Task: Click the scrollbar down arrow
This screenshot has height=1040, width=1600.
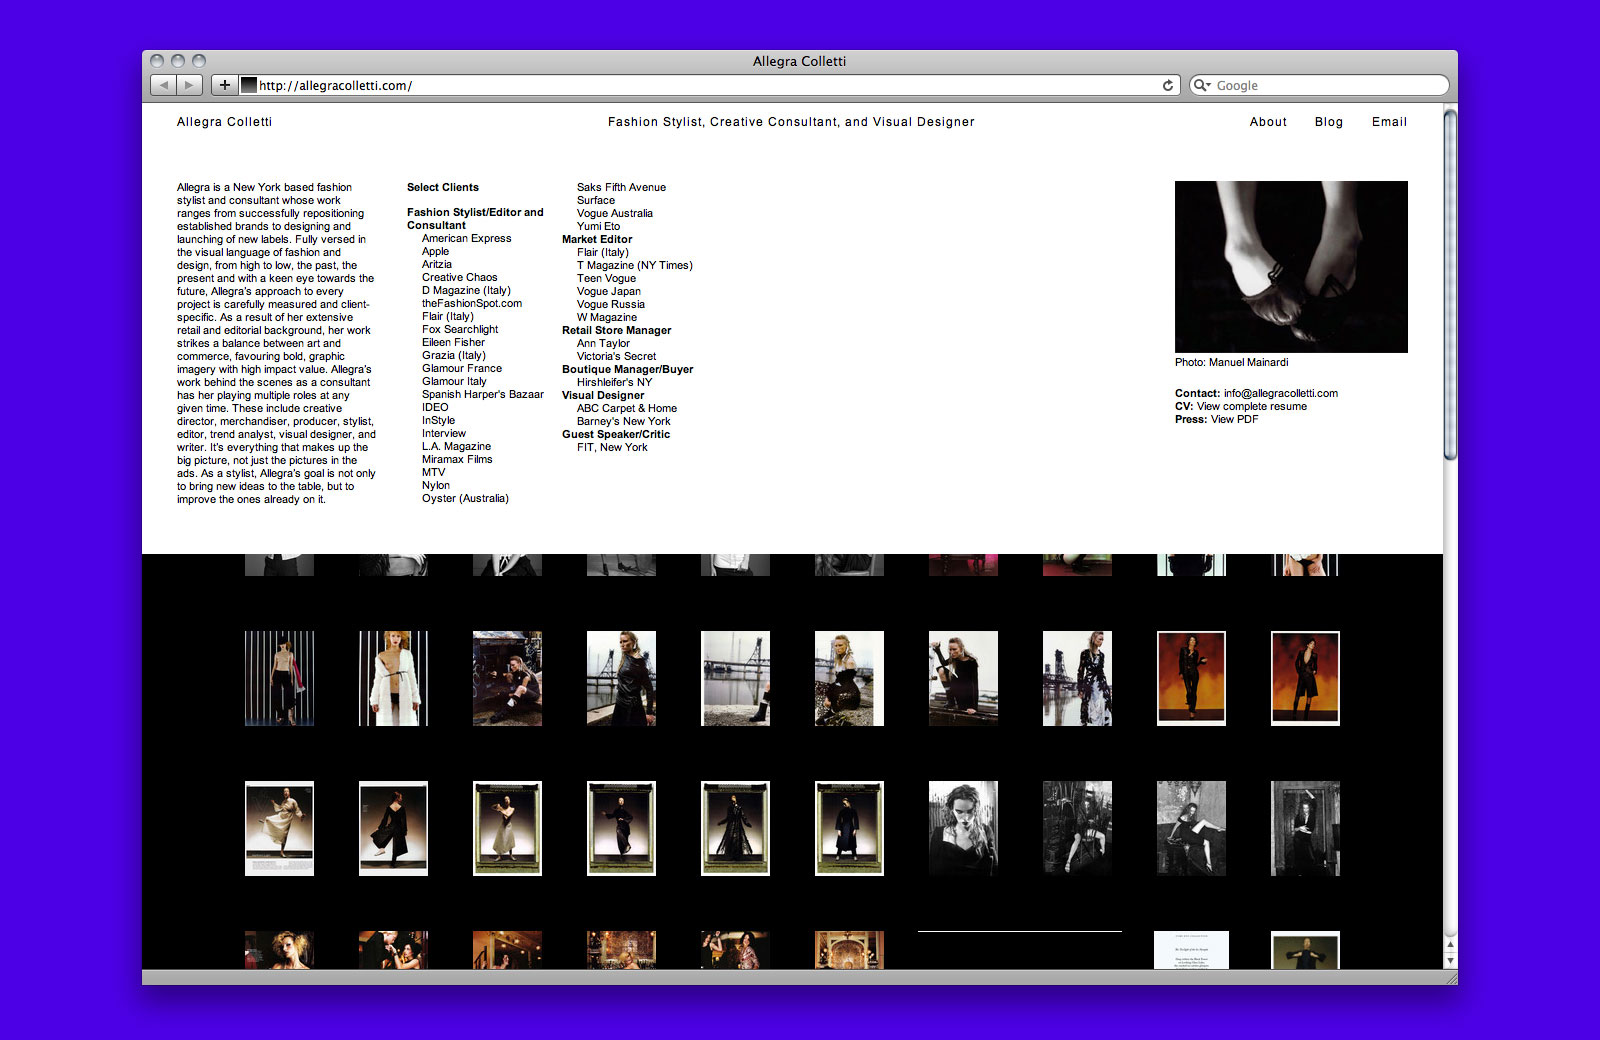Action: point(1450,961)
